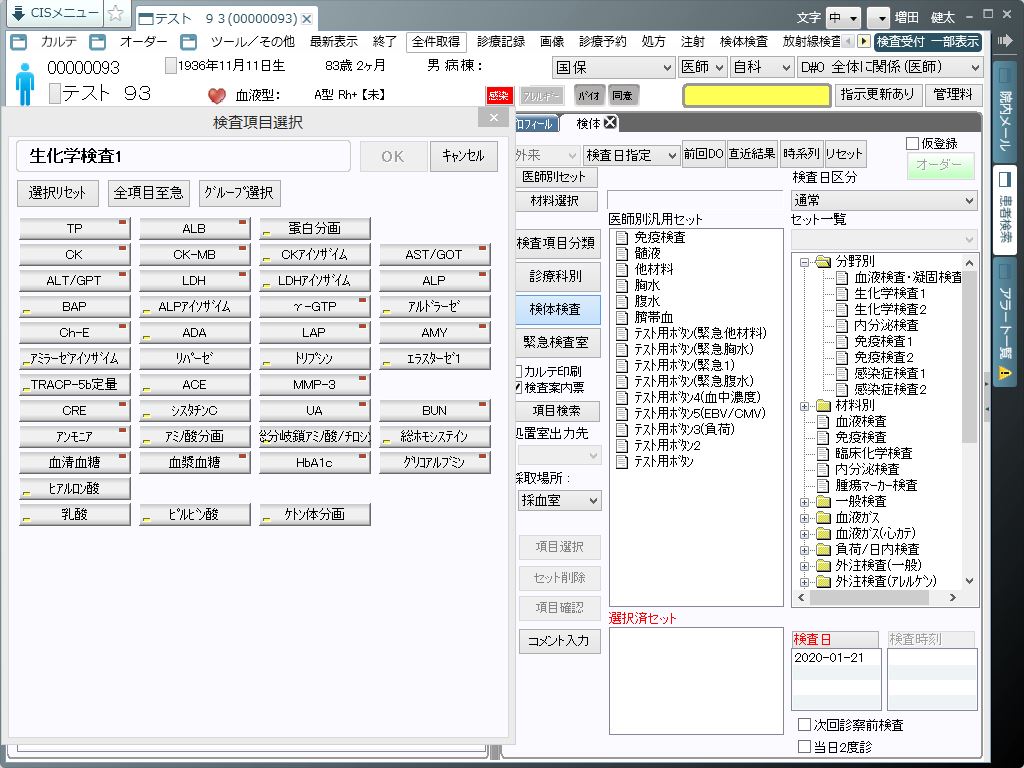Expand the 材料別 tree folder

click(x=806, y=406)
